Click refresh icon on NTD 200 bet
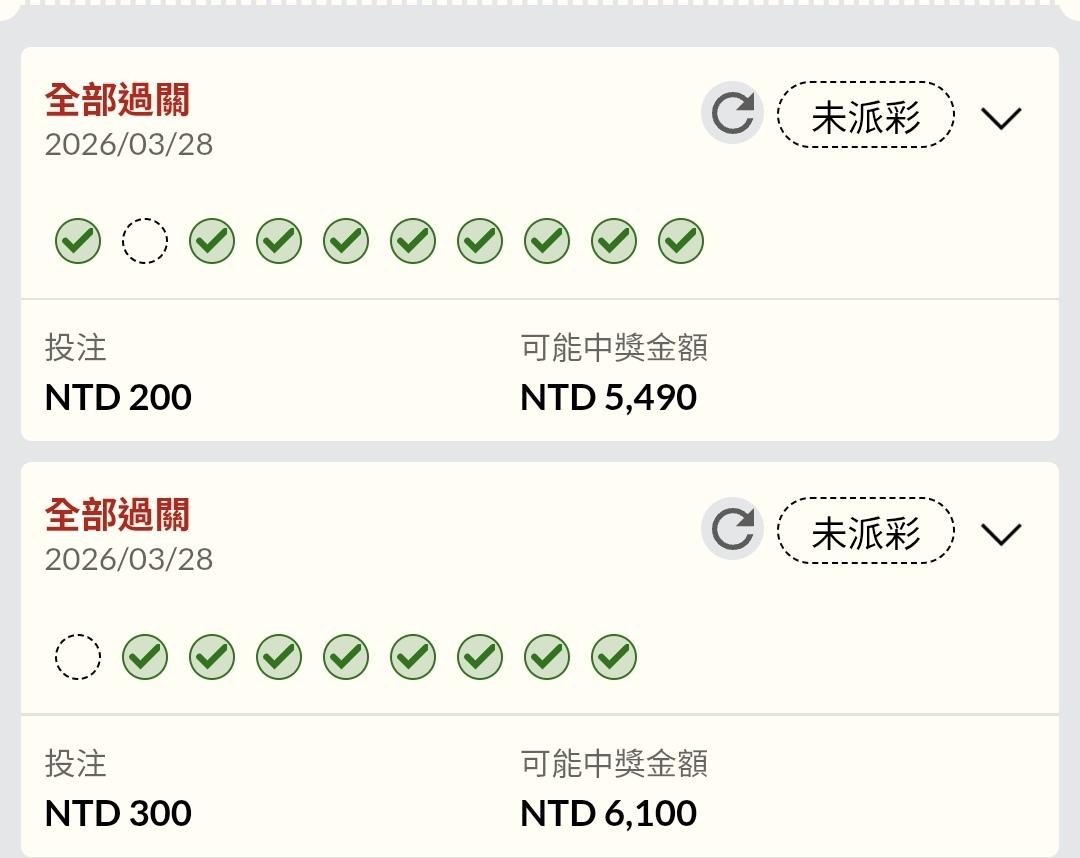 [x=732, y=114]
